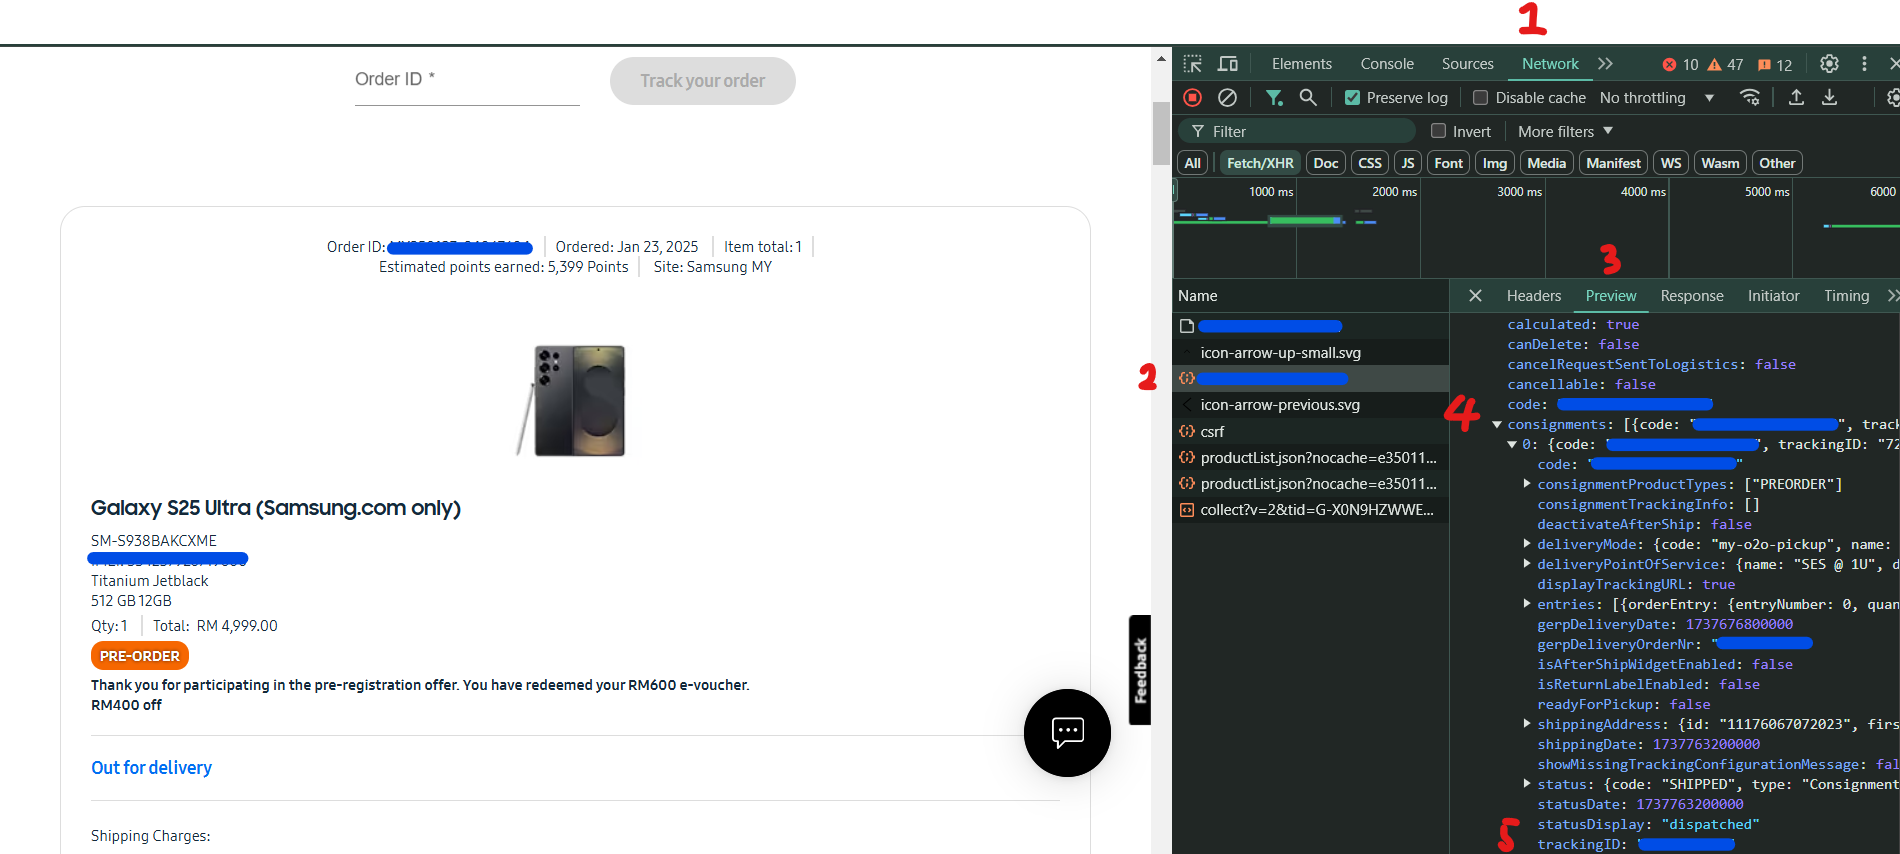Open the Timing tab
1900x854 pixels.
coord(1846,296)
